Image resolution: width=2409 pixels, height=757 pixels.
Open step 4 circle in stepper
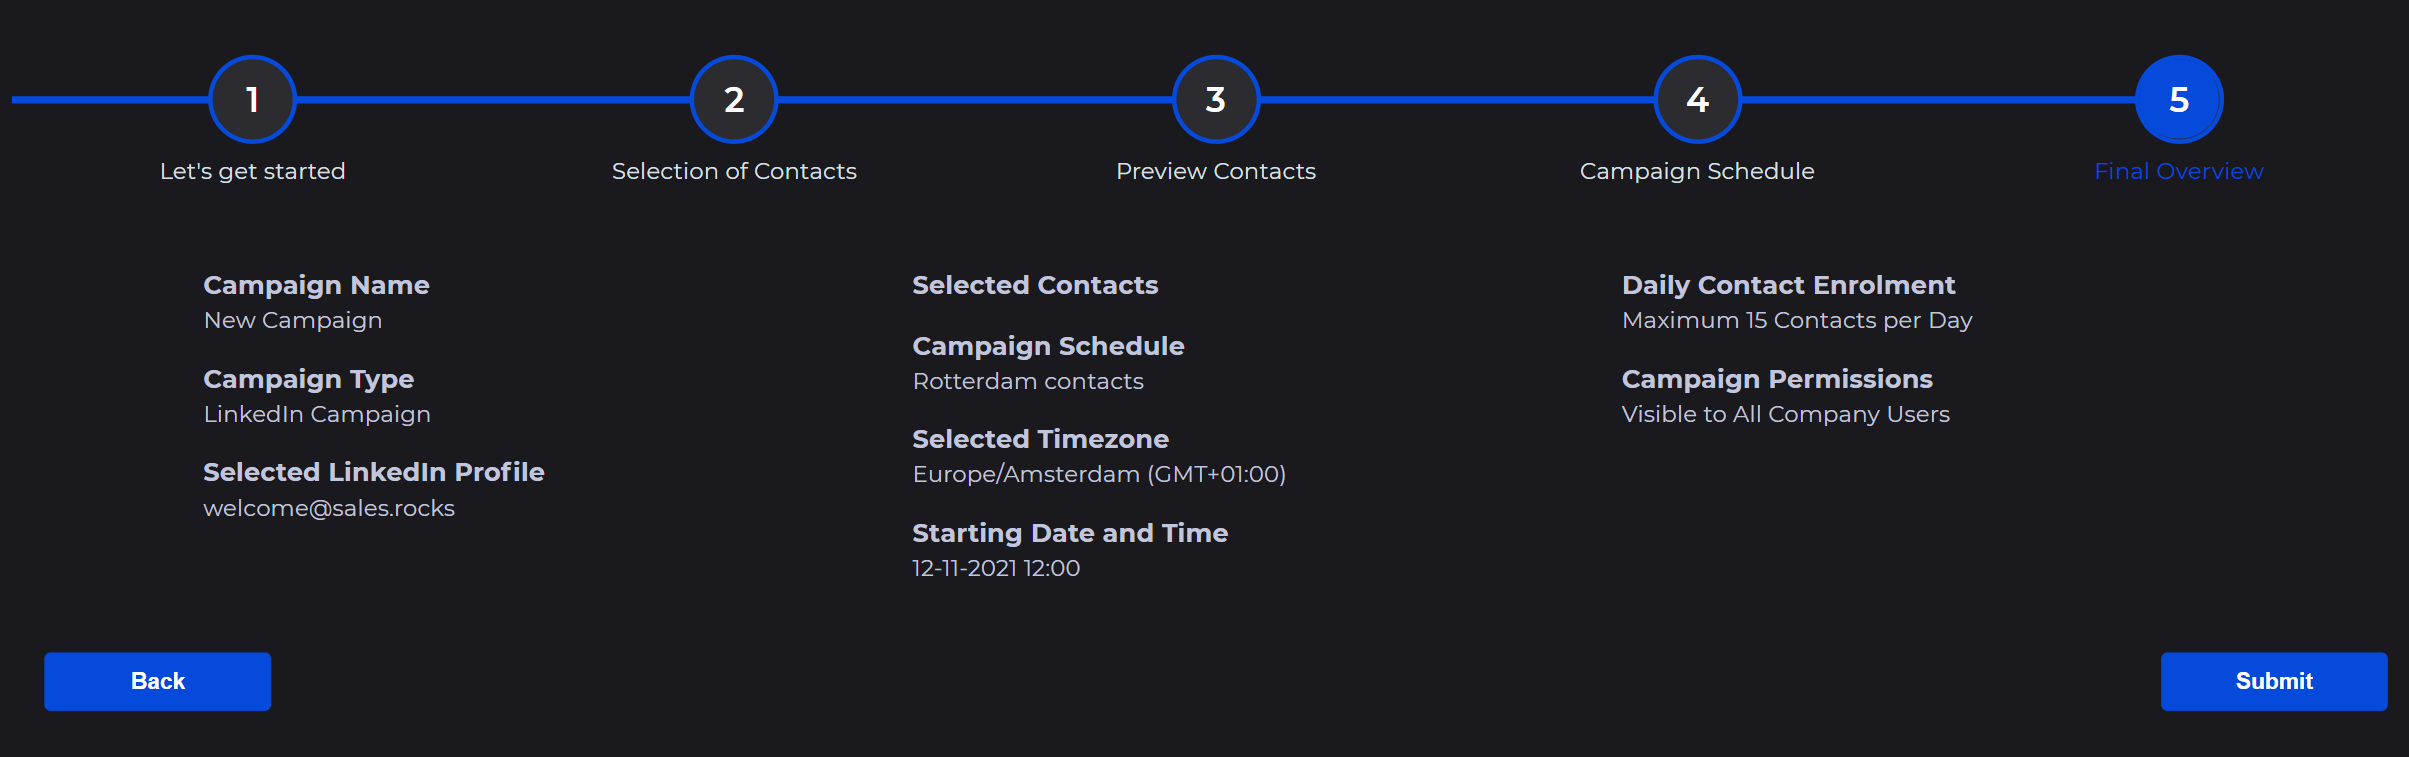pyautogui.click(x=1698, y=99)
